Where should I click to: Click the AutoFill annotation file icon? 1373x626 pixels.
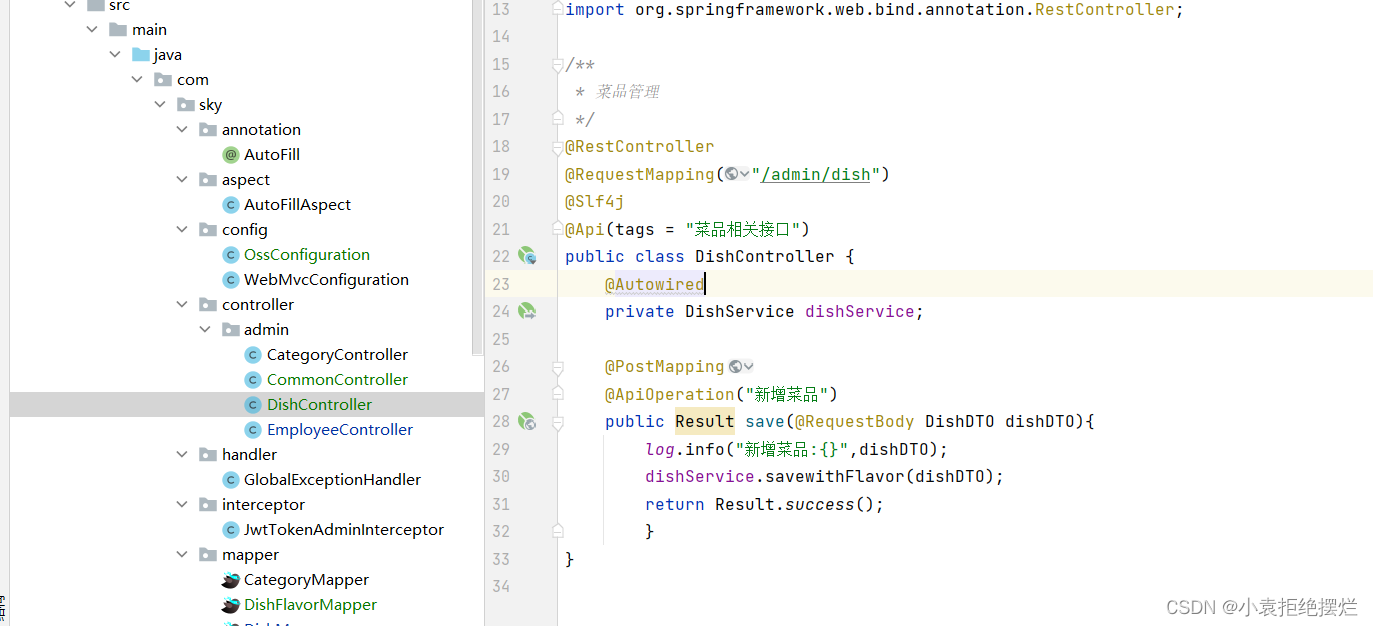[x=231, y=155]
